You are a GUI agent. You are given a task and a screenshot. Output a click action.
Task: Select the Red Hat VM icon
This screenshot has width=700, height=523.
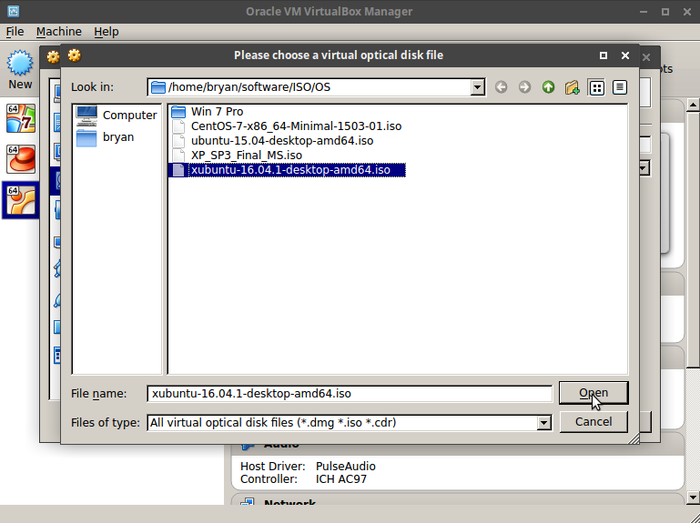(21, 159)
